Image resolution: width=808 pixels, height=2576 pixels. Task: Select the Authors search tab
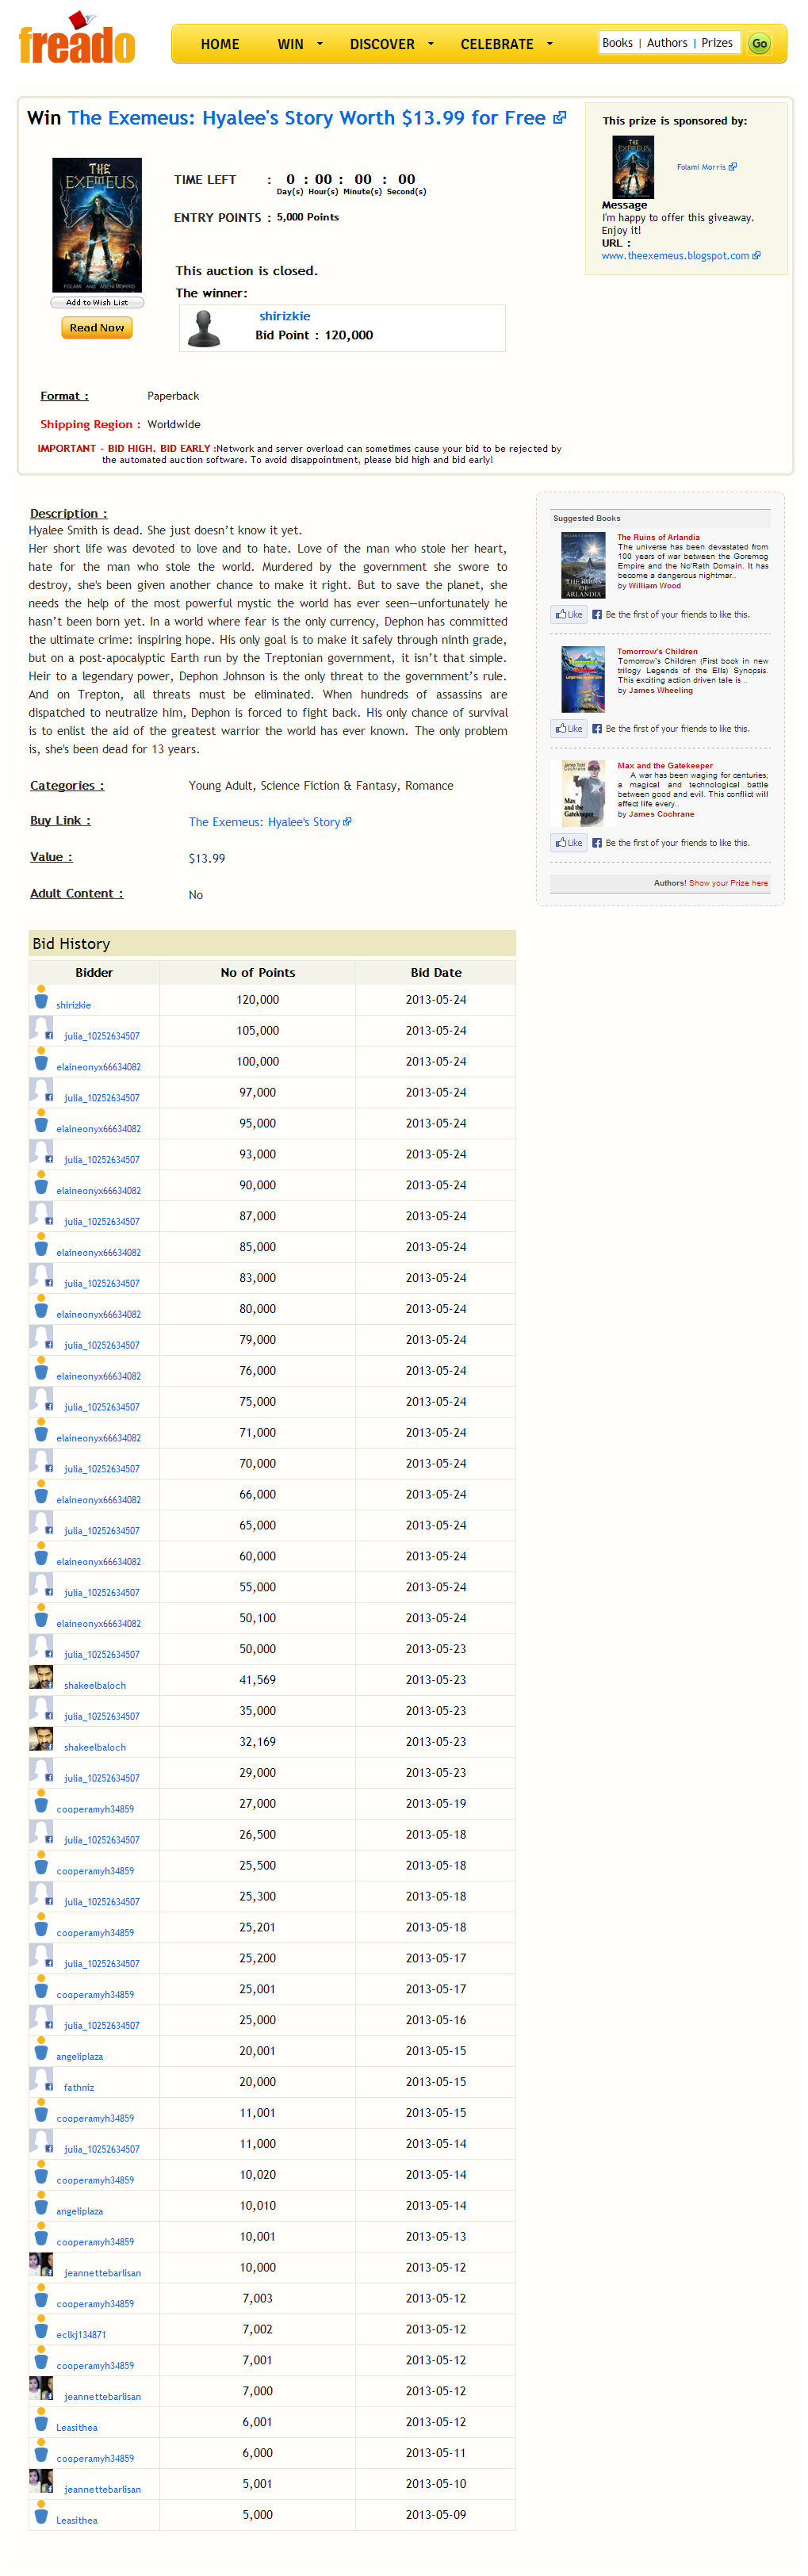[666, 43]
